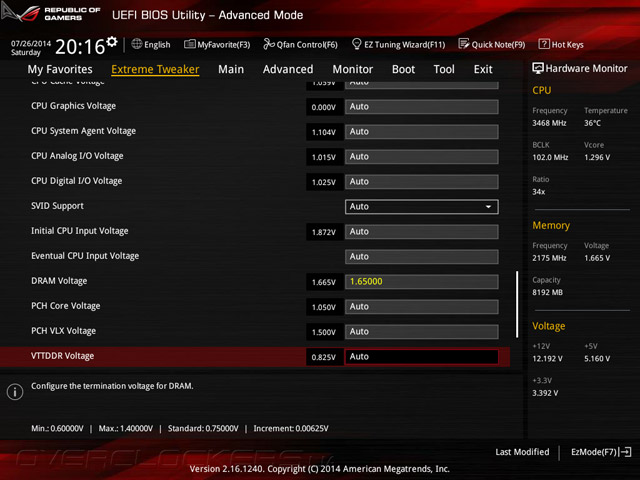Click the Hot Keys label
Image resolution: width=640 pixels, height=480 pixels.
tap(567, 44)
